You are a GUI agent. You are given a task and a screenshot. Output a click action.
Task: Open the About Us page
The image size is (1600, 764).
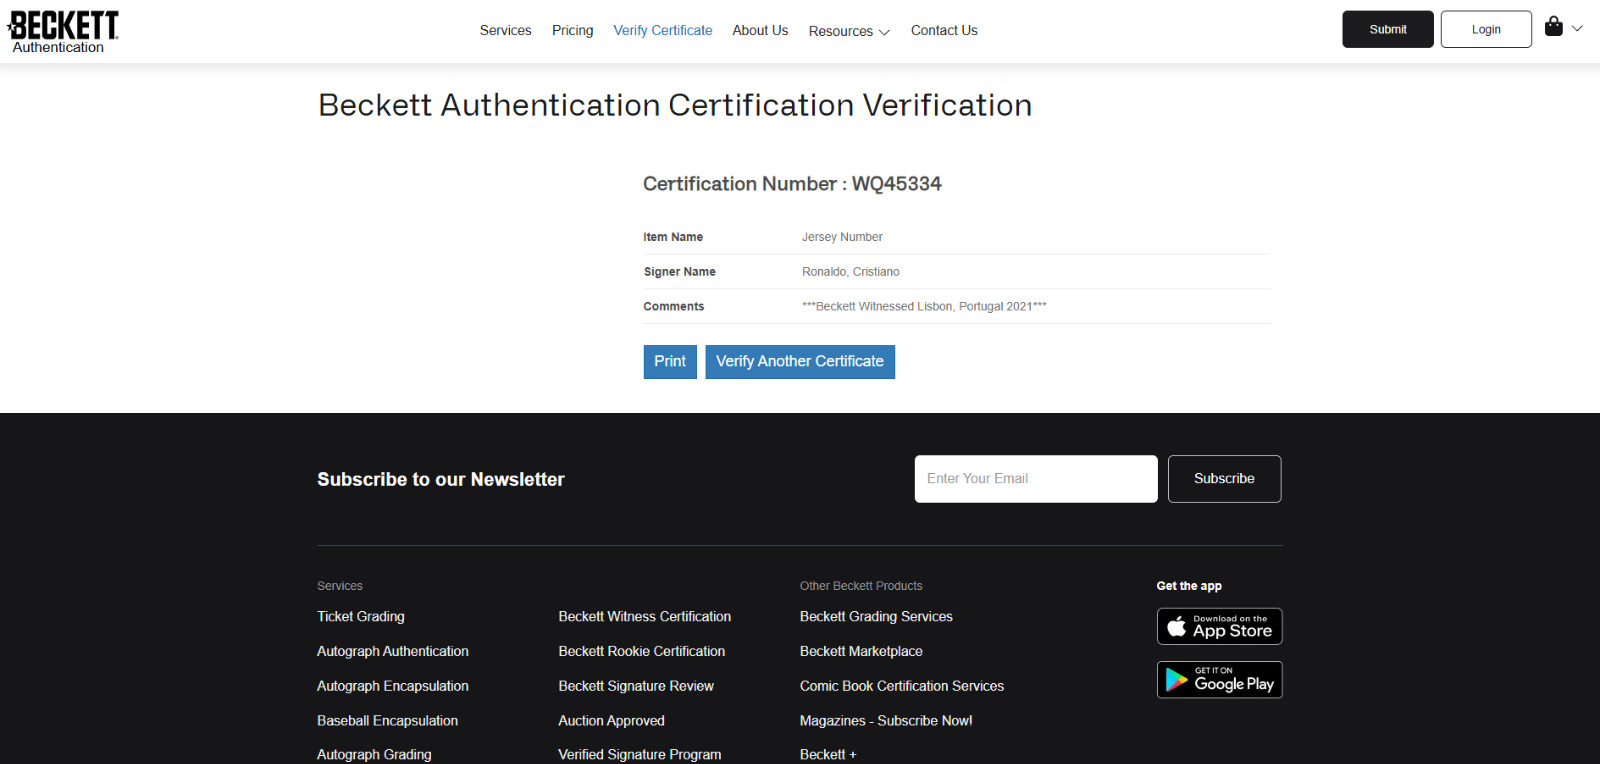760,31
